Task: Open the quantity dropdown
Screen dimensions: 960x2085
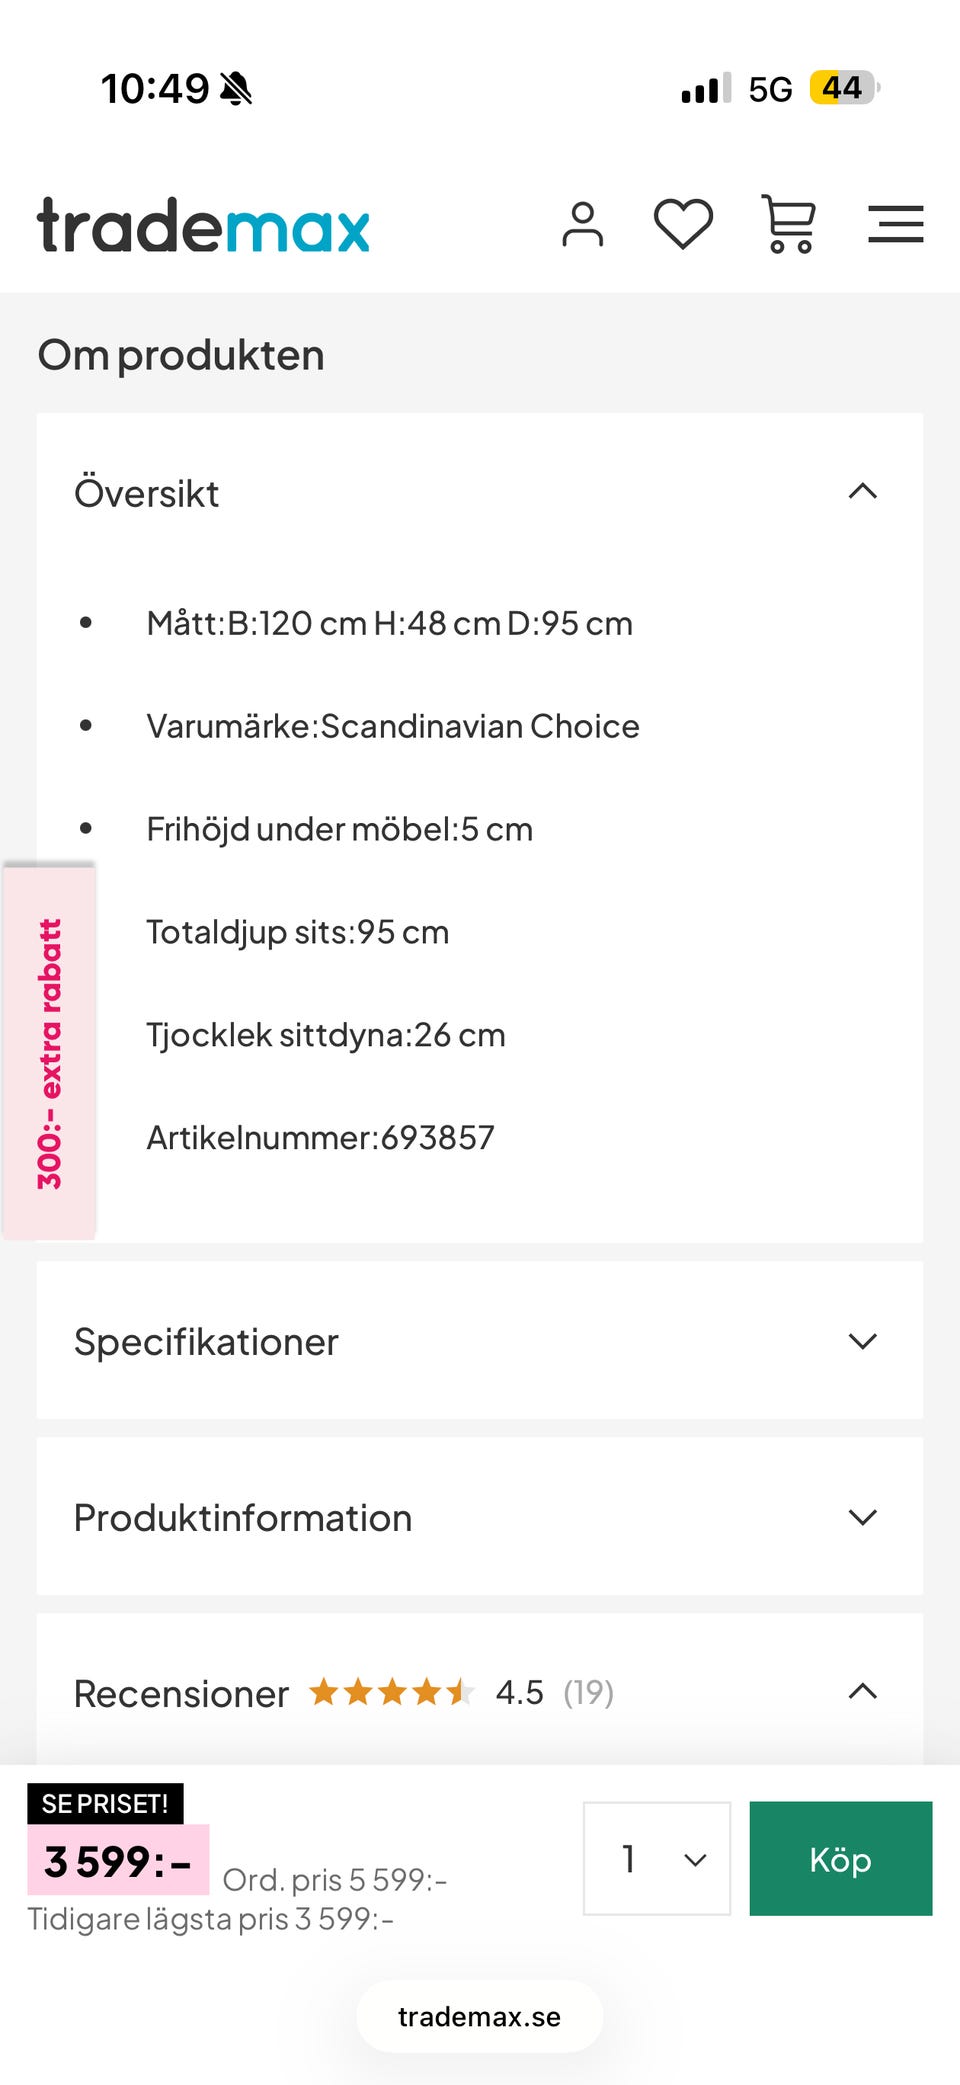Action: pos(656,1859)
